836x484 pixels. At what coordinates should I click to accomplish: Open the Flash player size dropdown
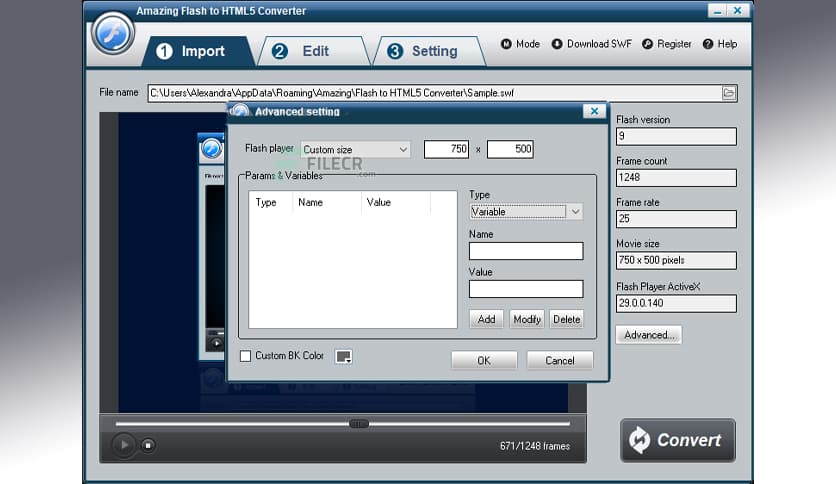356,150
